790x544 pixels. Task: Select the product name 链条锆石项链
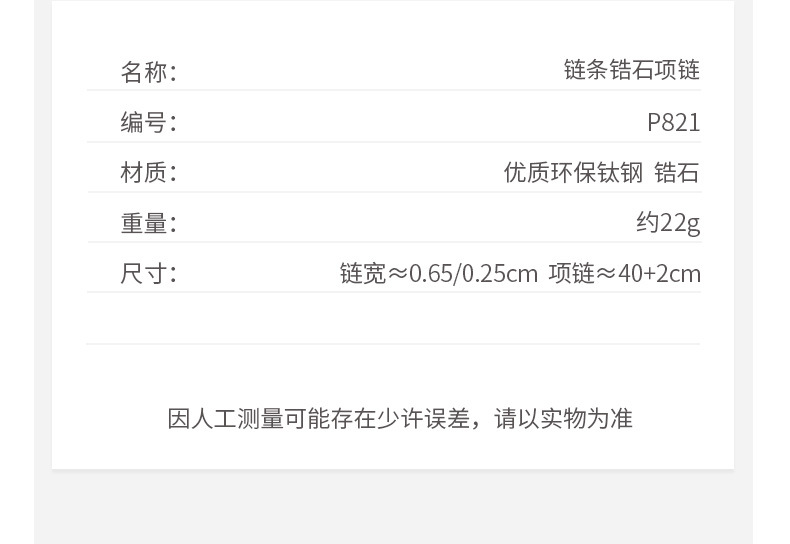[631, 70]
